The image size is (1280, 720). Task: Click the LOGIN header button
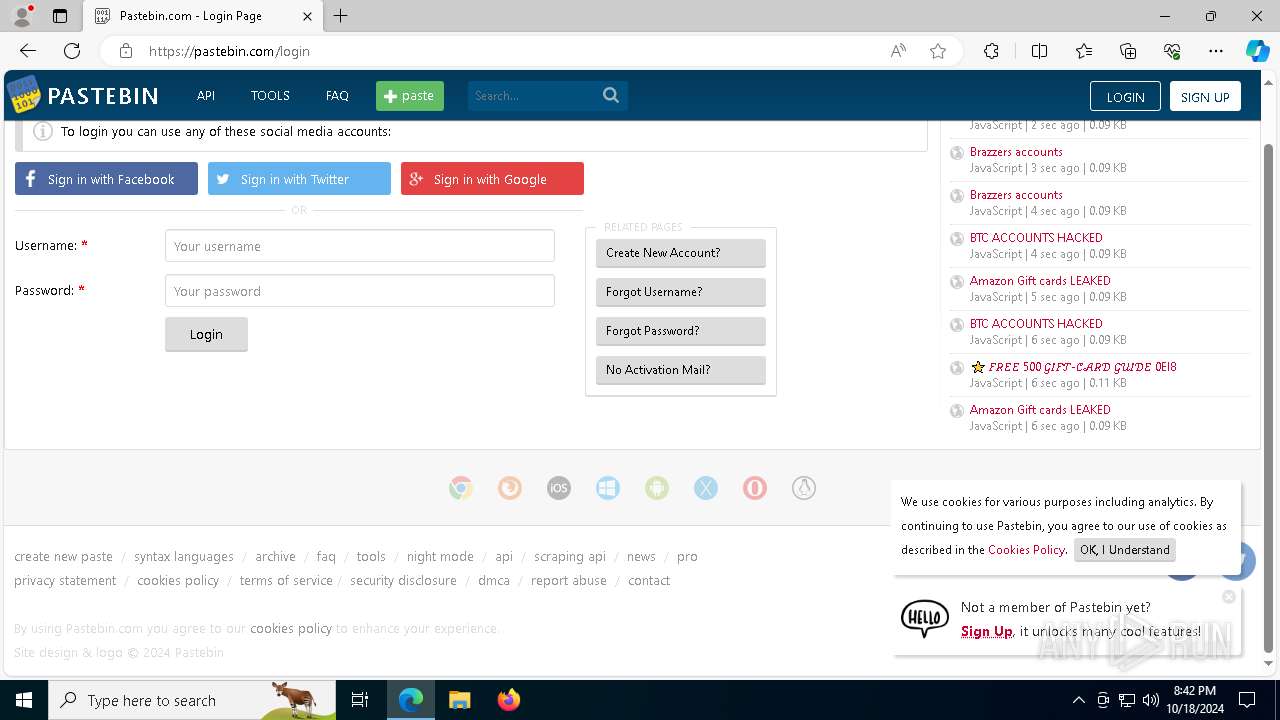point(1125,96)
